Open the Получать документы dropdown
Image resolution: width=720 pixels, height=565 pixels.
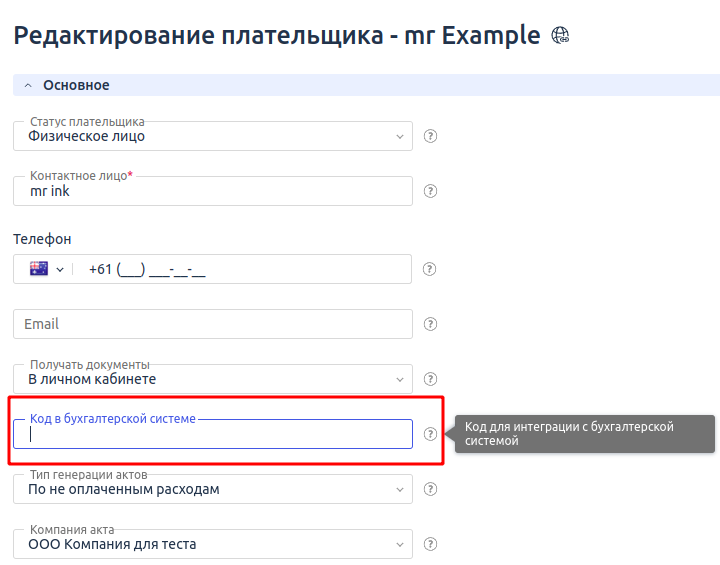(x=212, y=379)
